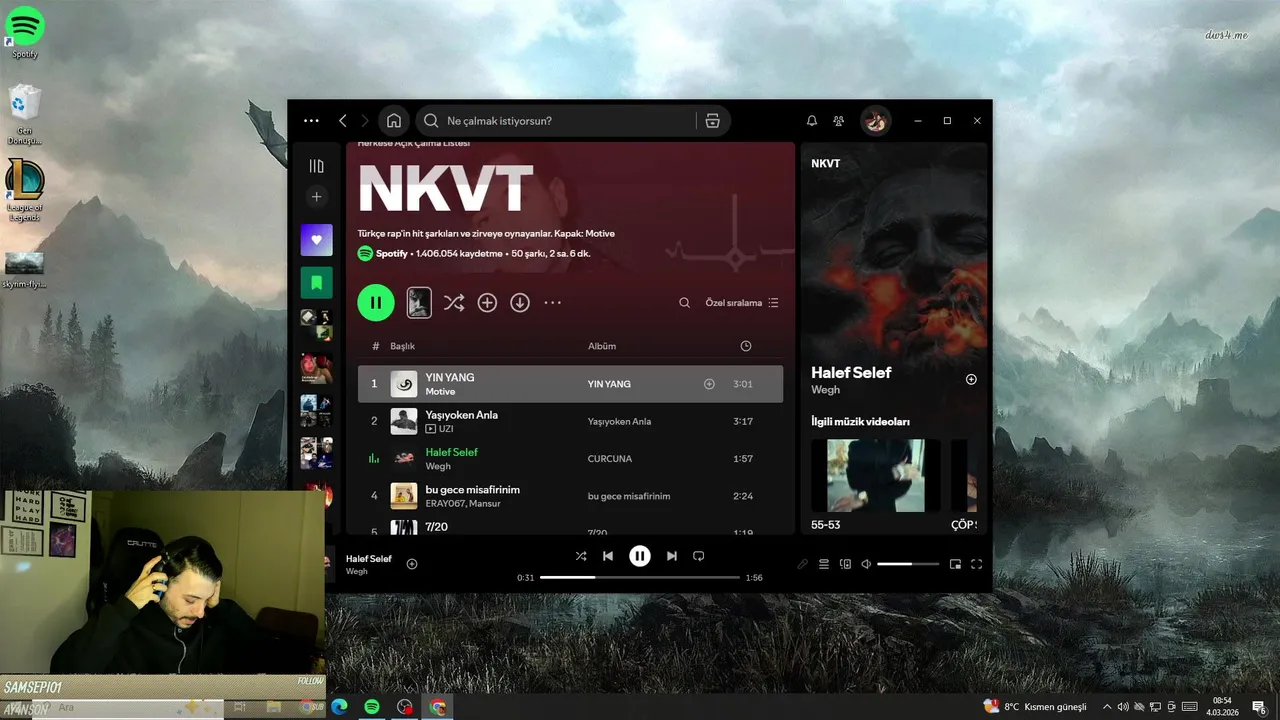Open the Liked Songs heart tile
Image resolution: width=1280 pixels, height=720 pixels.
[317, 240]
